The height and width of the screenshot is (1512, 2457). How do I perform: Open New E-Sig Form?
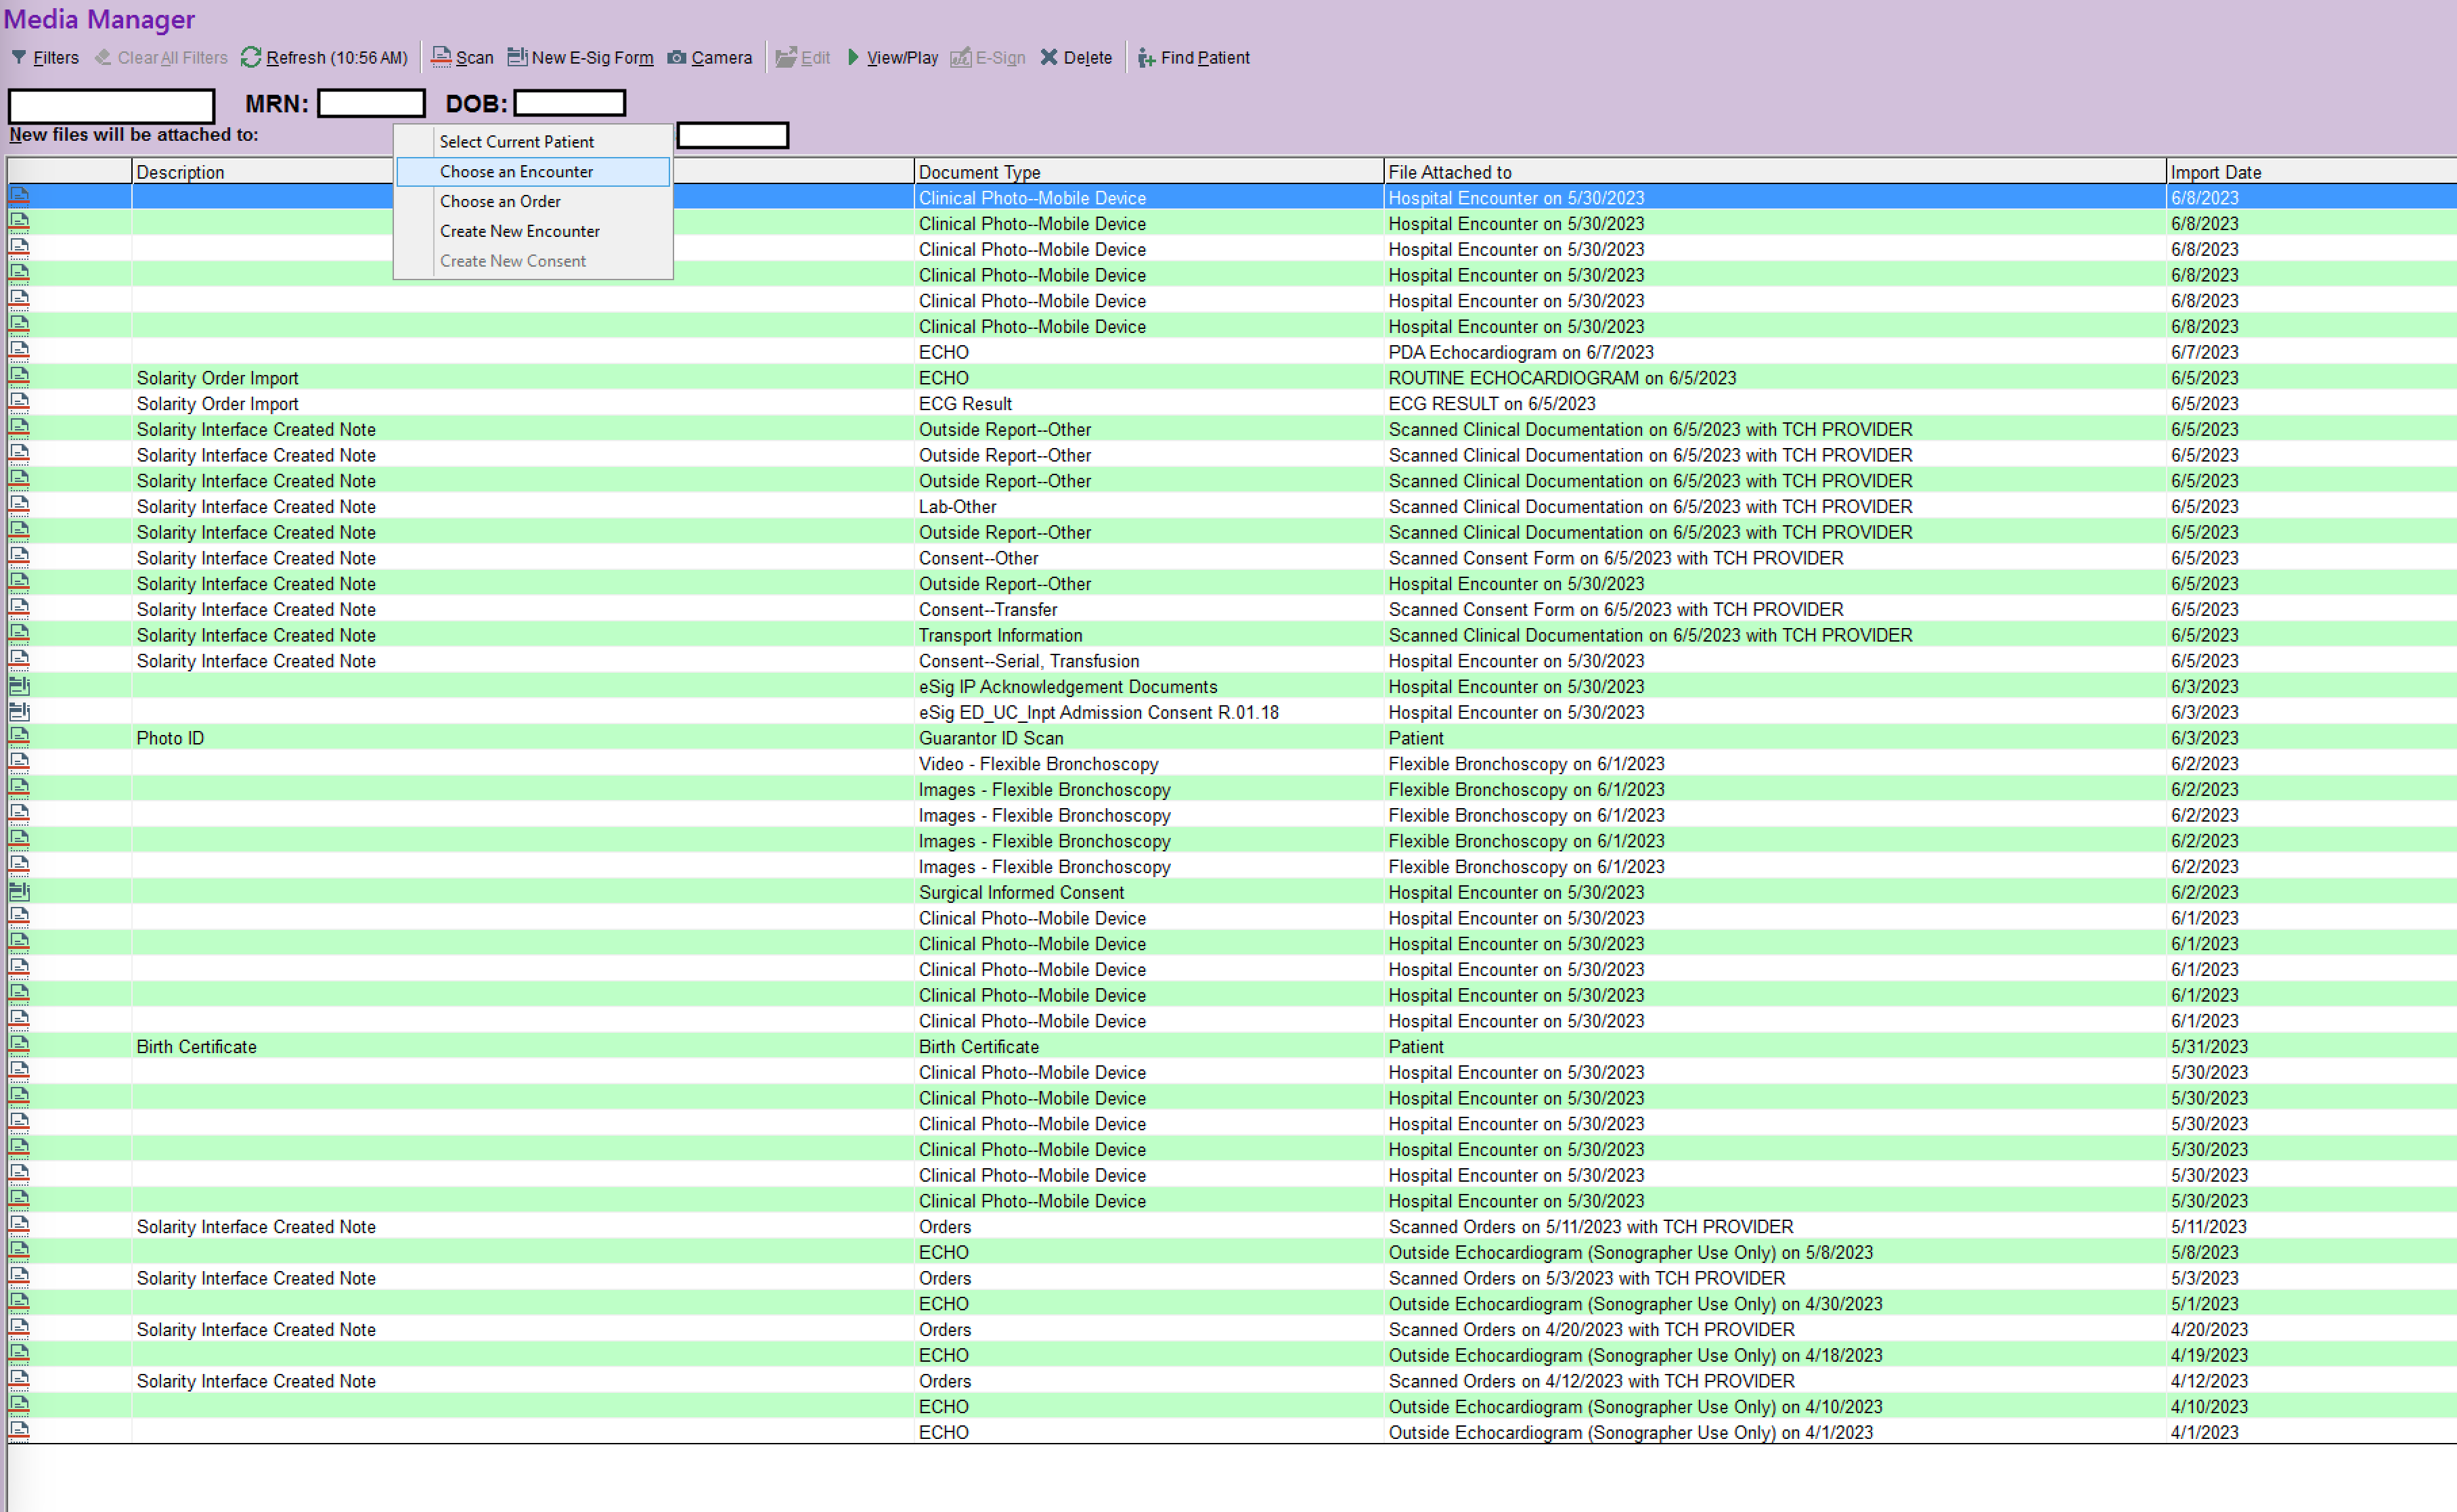(x=580, y=57)
